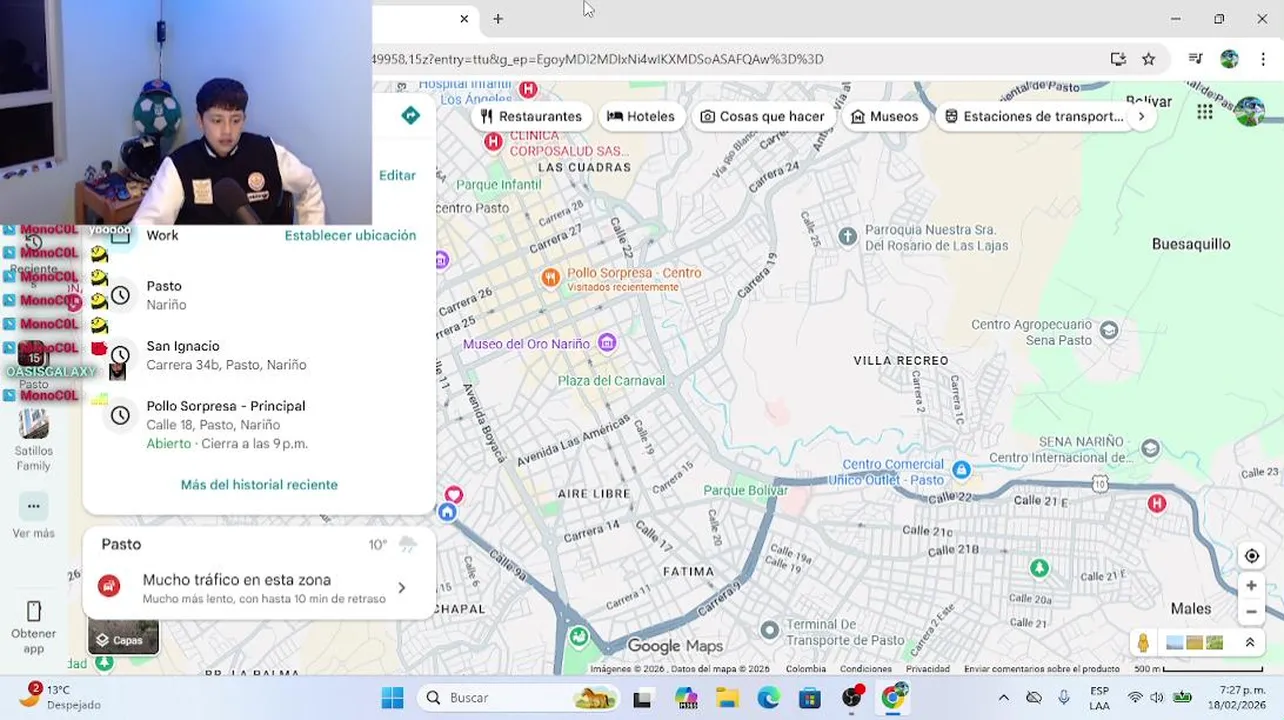
Task: Open a new browser tab
Action: [498, 19]
